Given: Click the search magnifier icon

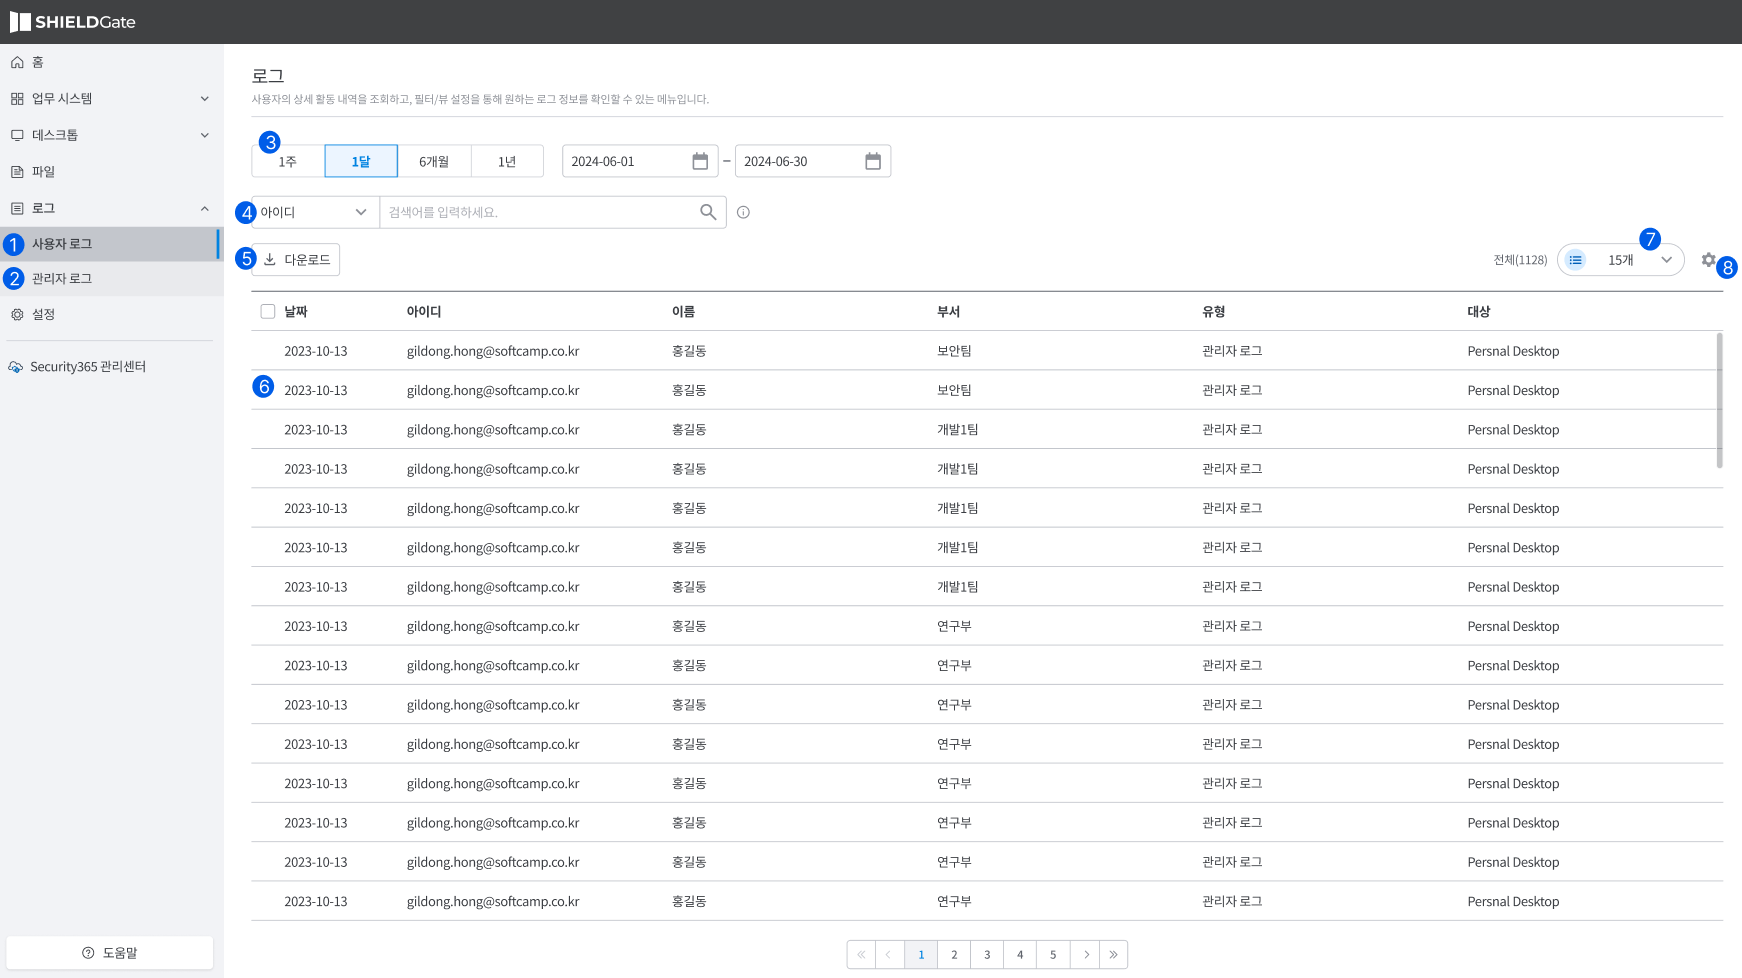Looking at the screenshot, I should pos(708,212).
